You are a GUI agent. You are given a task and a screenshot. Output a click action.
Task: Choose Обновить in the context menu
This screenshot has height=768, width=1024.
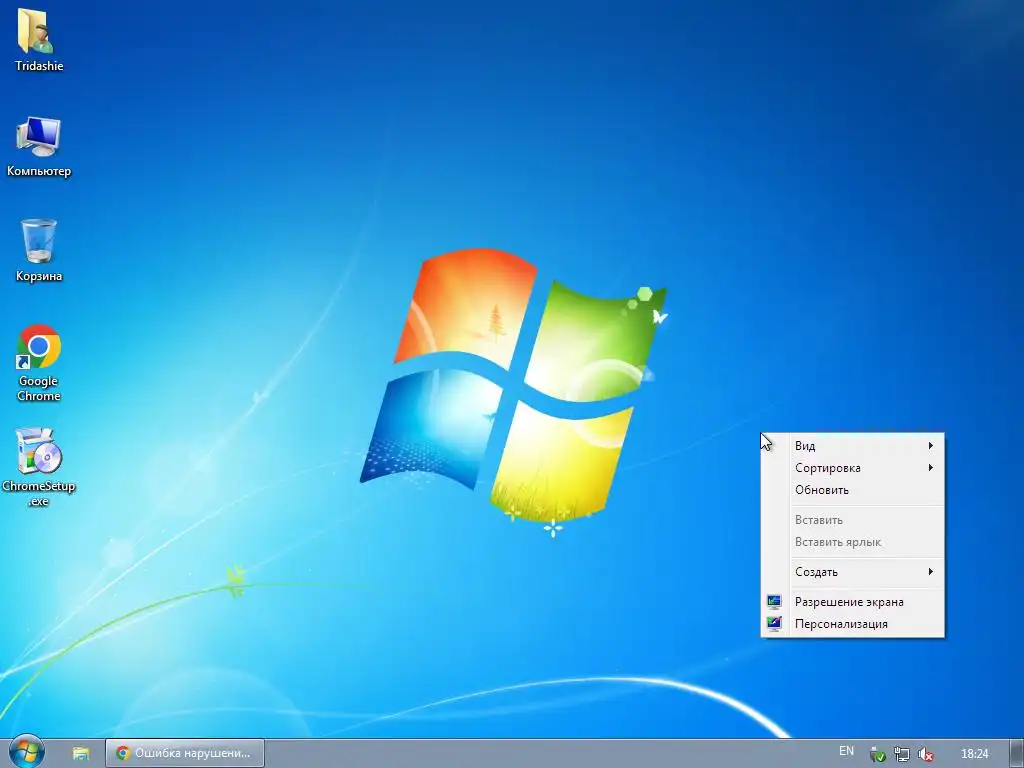click(852, 490)
